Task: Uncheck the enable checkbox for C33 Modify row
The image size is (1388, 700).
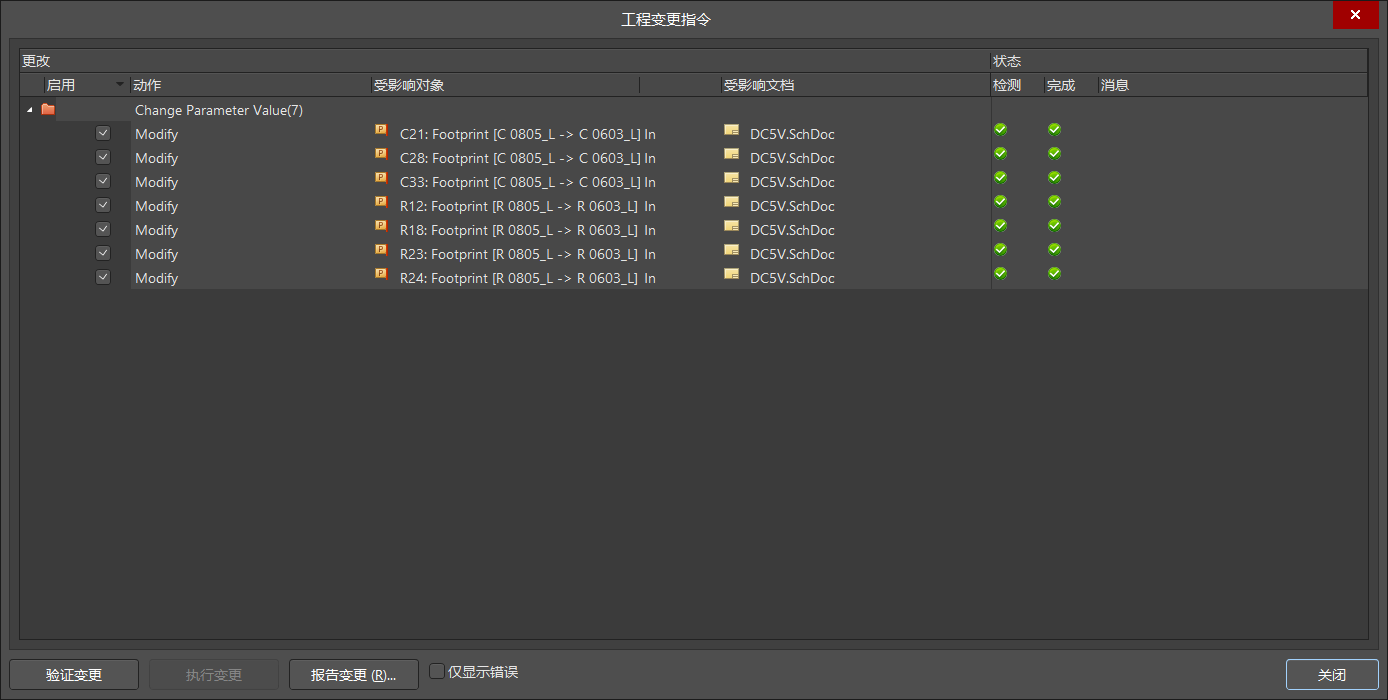Action: pyautogui.click(x=102, y=181)
